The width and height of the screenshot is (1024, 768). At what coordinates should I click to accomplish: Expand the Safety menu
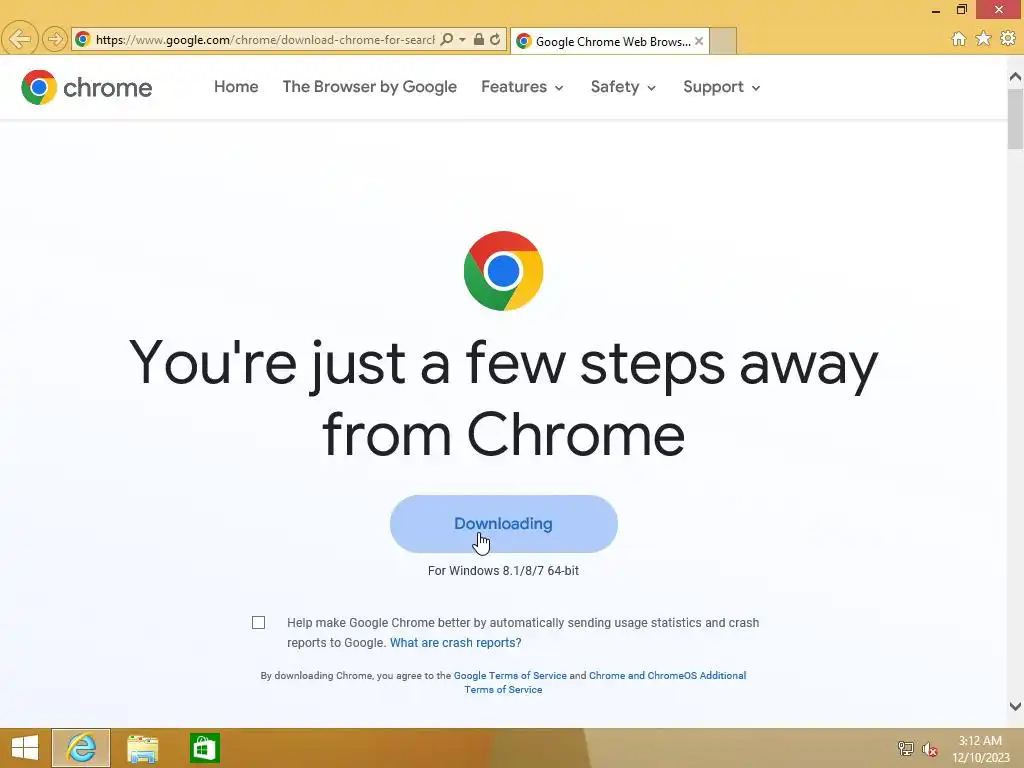tap(622, 87)
